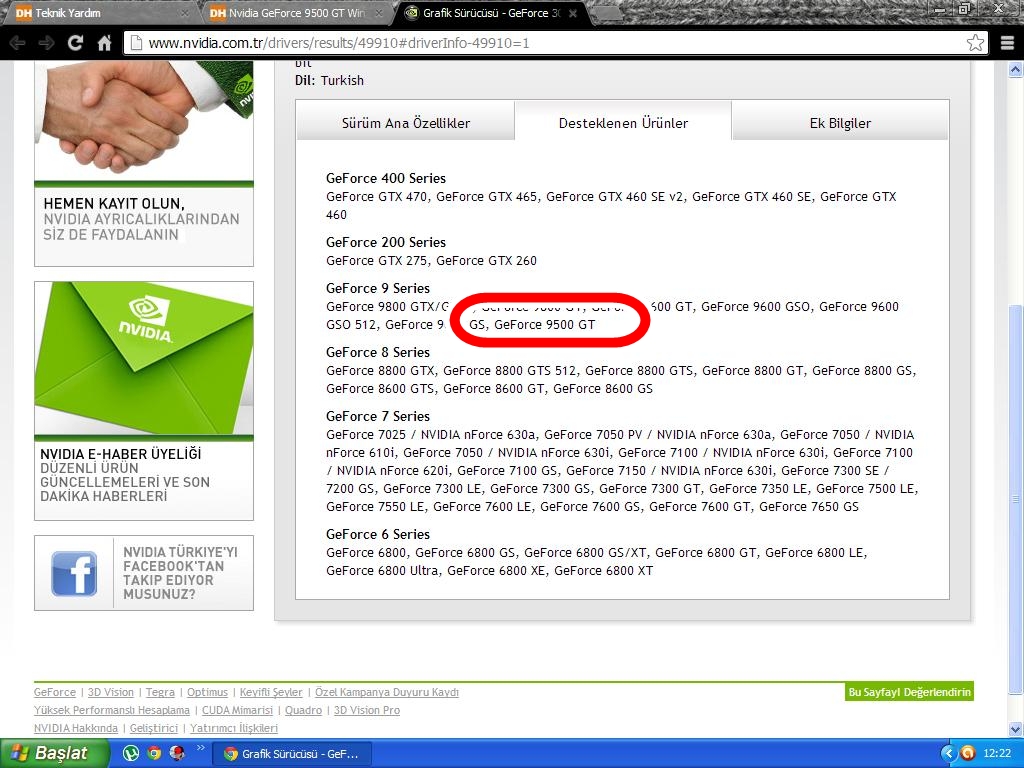Open the Keyifli Şeyler link

coord(271,692)
